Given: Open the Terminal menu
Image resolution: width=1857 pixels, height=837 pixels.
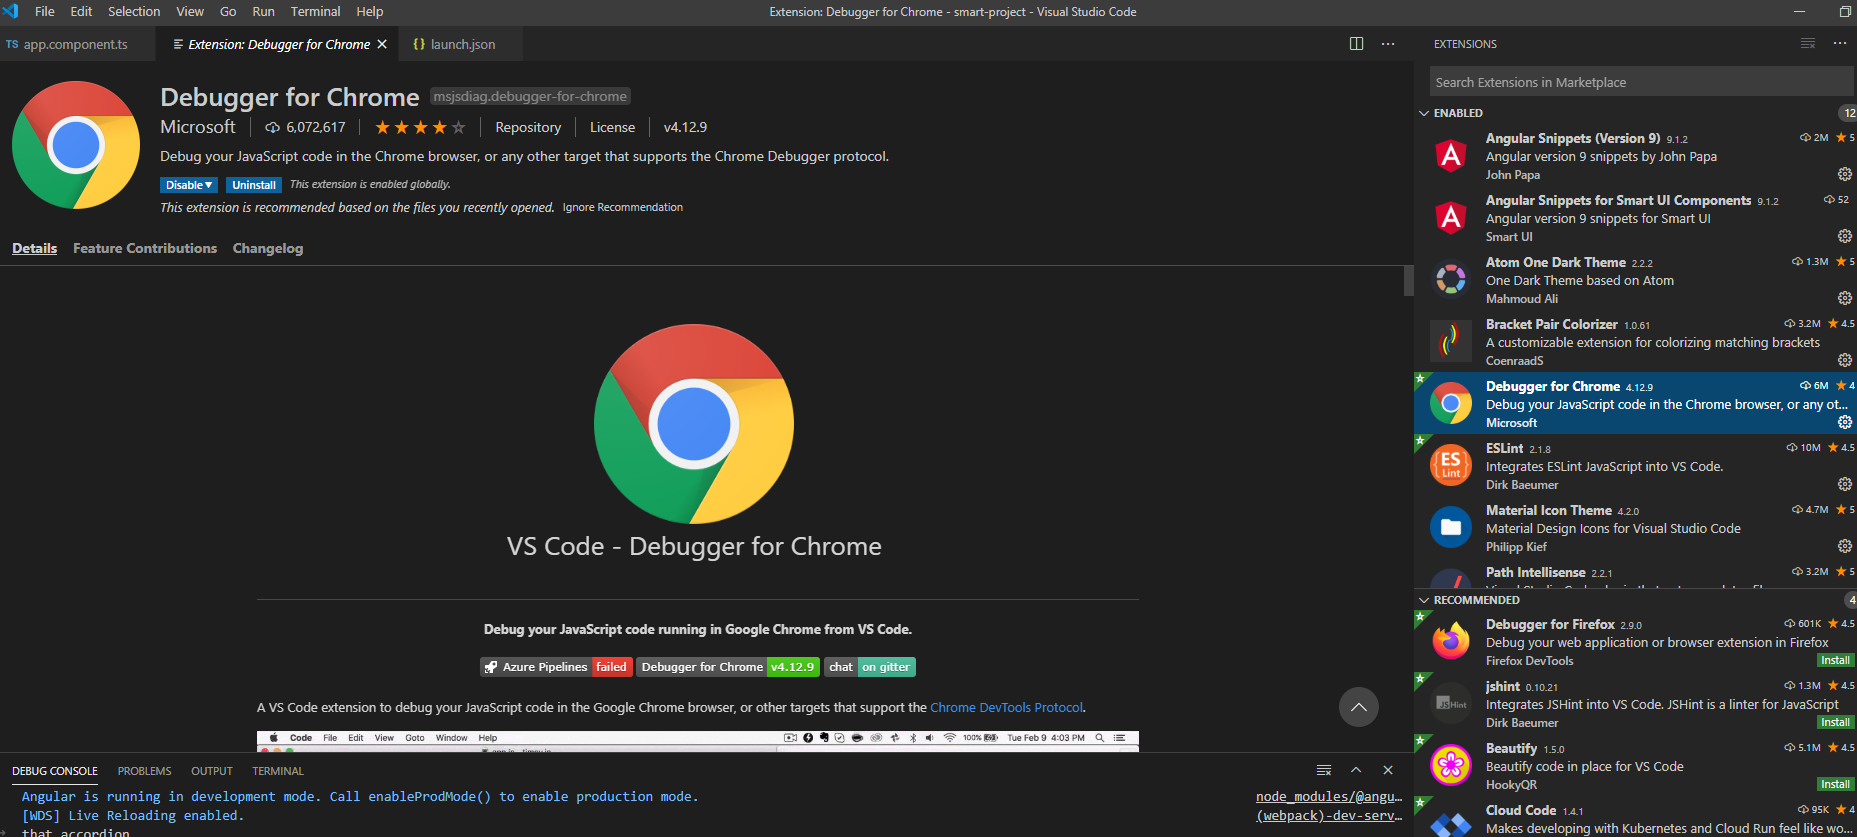Looking at the screenshot, I should coord(315,11).
